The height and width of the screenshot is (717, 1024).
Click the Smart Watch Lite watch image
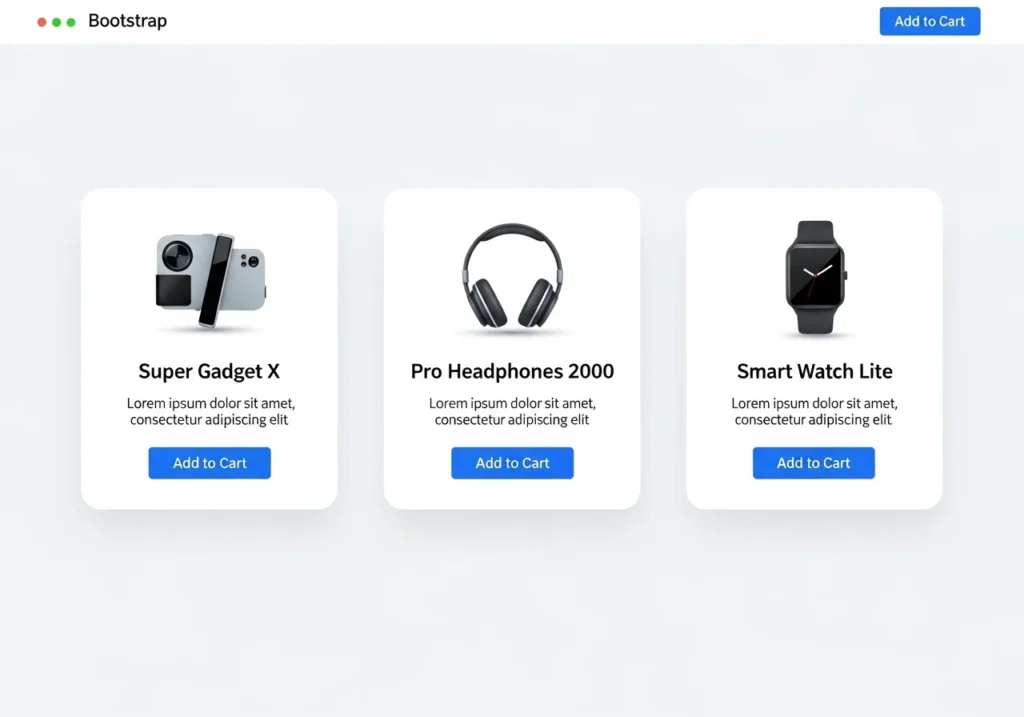coord(815,278)
